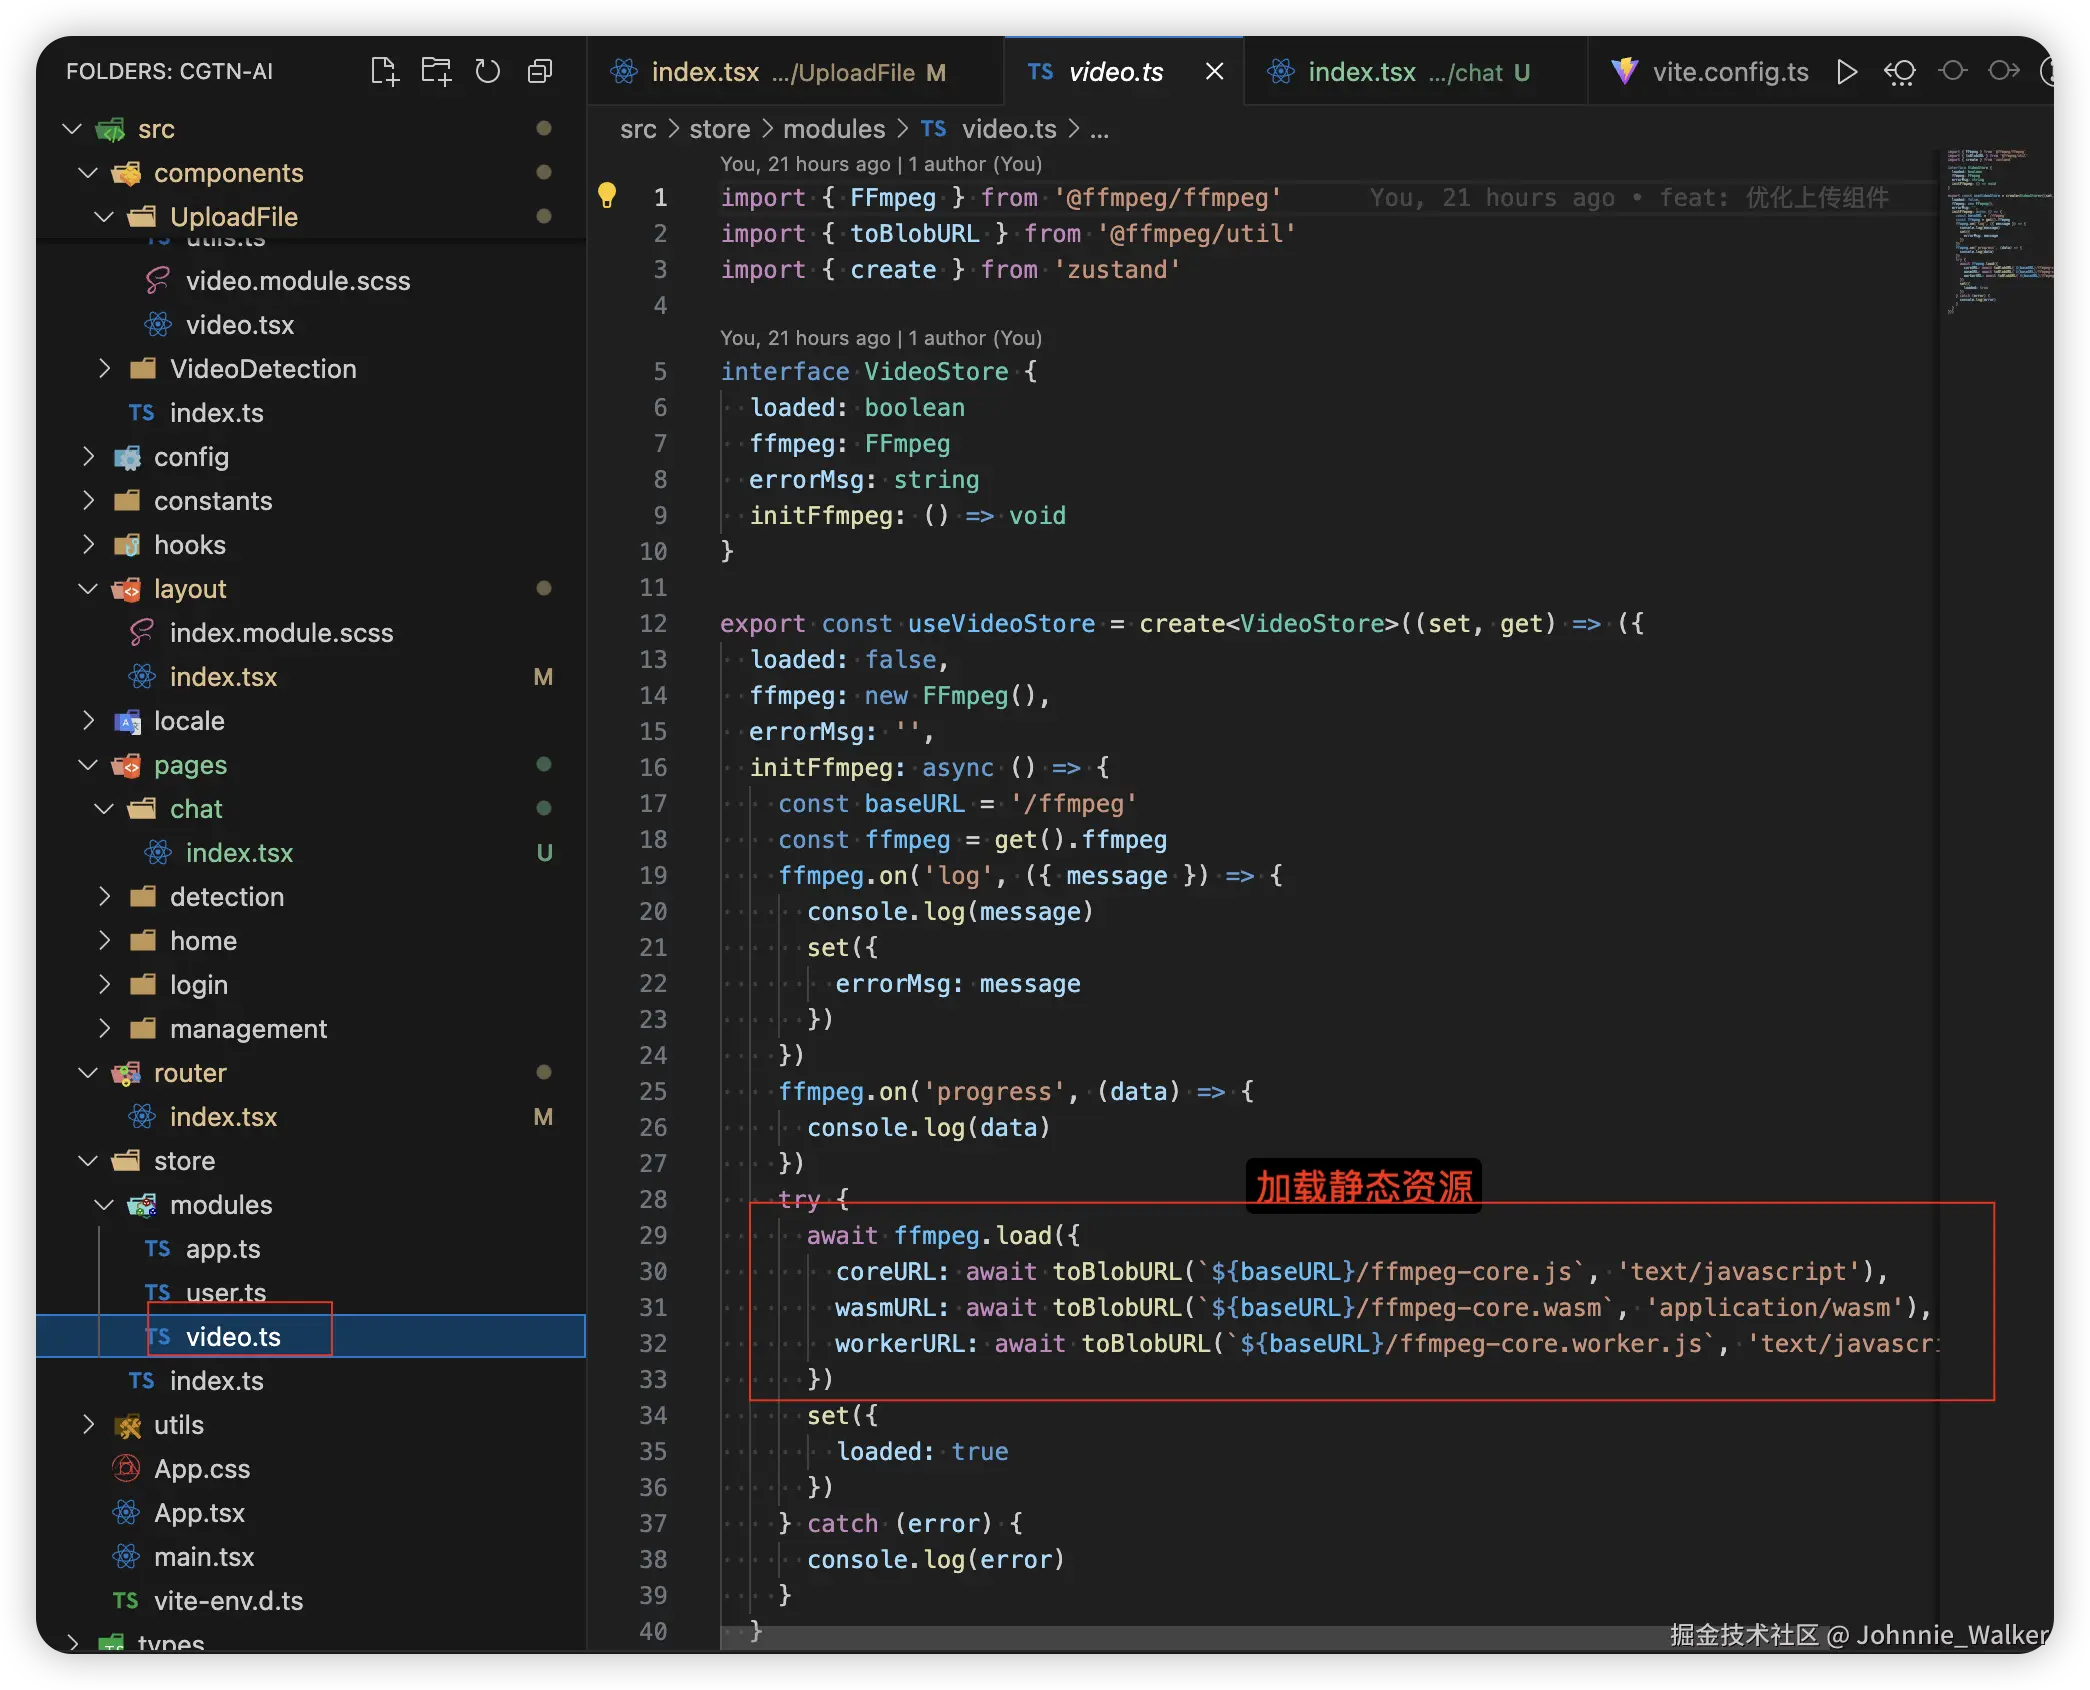Click the modules breadcrumb segment
Screen dimensions: 2090x1690
[833, 129]
